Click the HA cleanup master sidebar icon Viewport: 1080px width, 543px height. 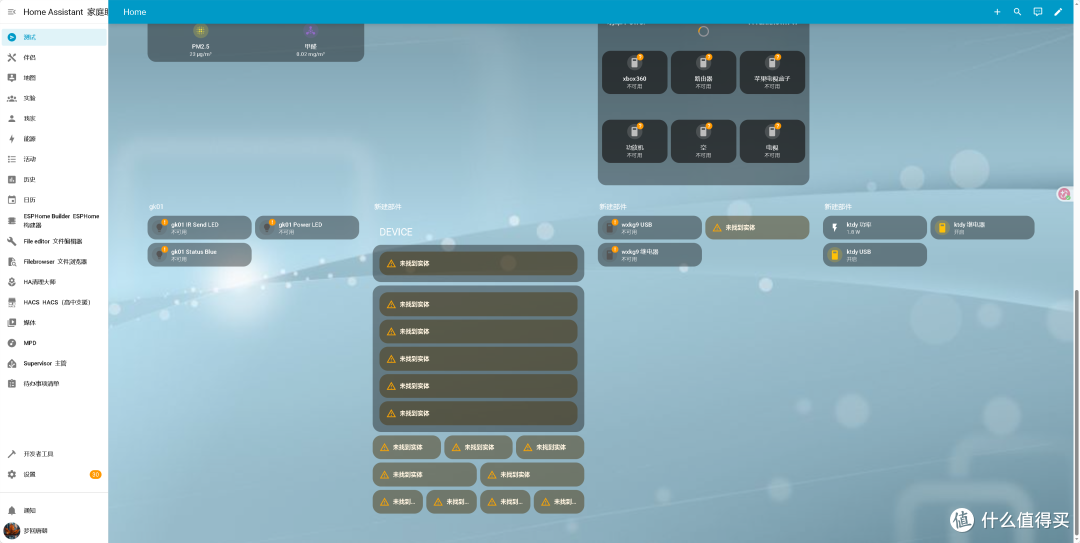pyautogui.click(x=12, y=282)
